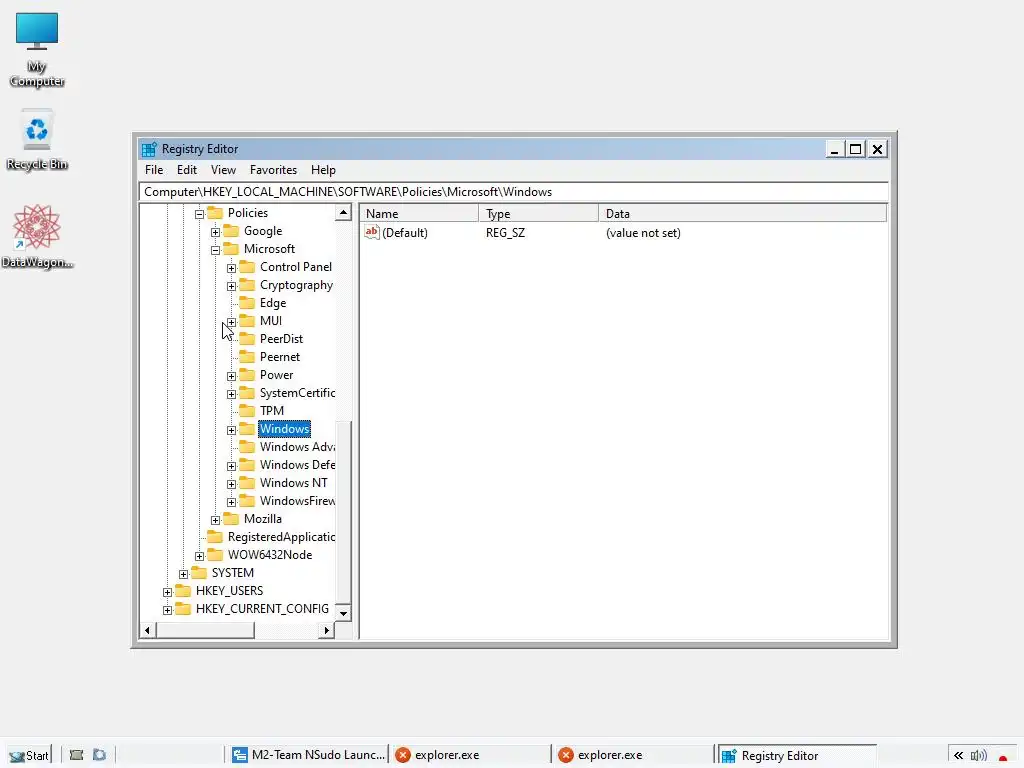Click the HKEY_USERS folder icon
This screenshot has width=1024, height=768.
pos(184,590)
